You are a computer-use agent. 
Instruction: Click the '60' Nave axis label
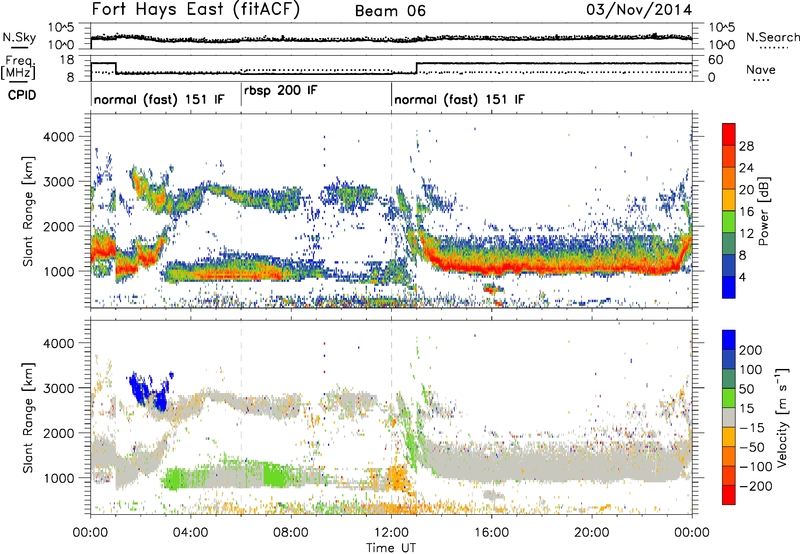(715, 60)
